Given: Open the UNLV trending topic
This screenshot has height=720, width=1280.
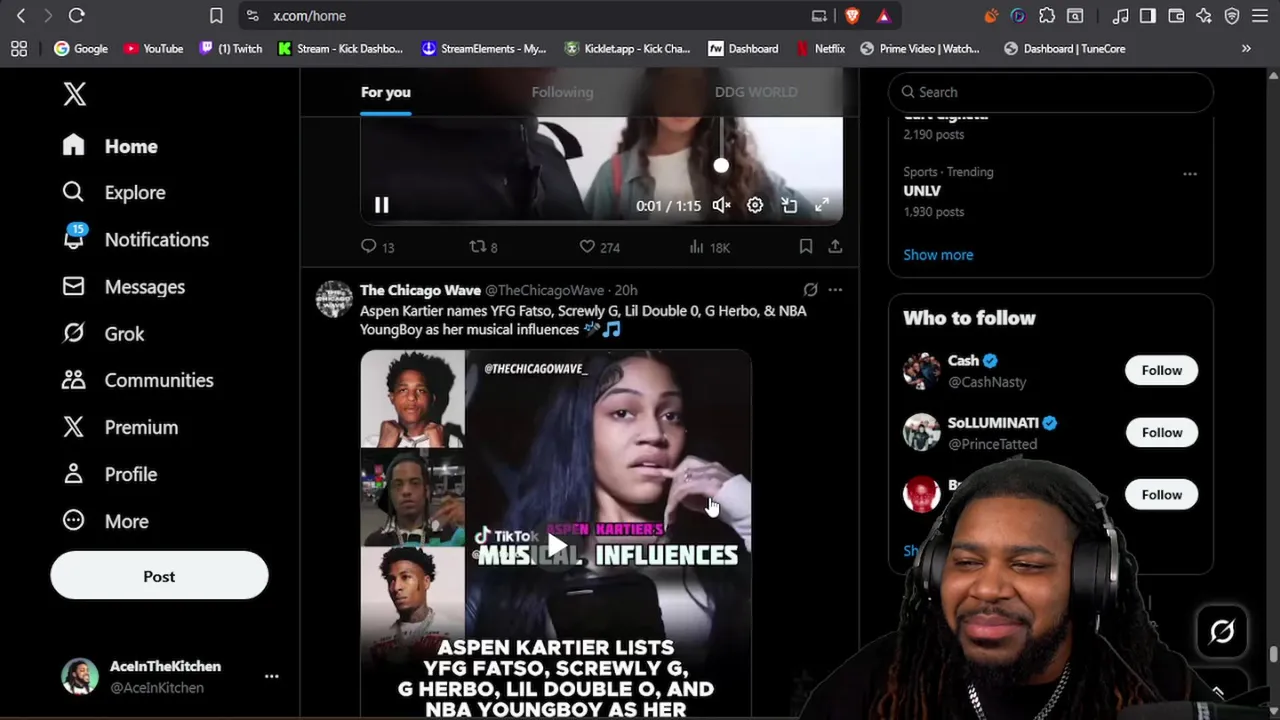Looking at the screenshot, I should 922,190.
